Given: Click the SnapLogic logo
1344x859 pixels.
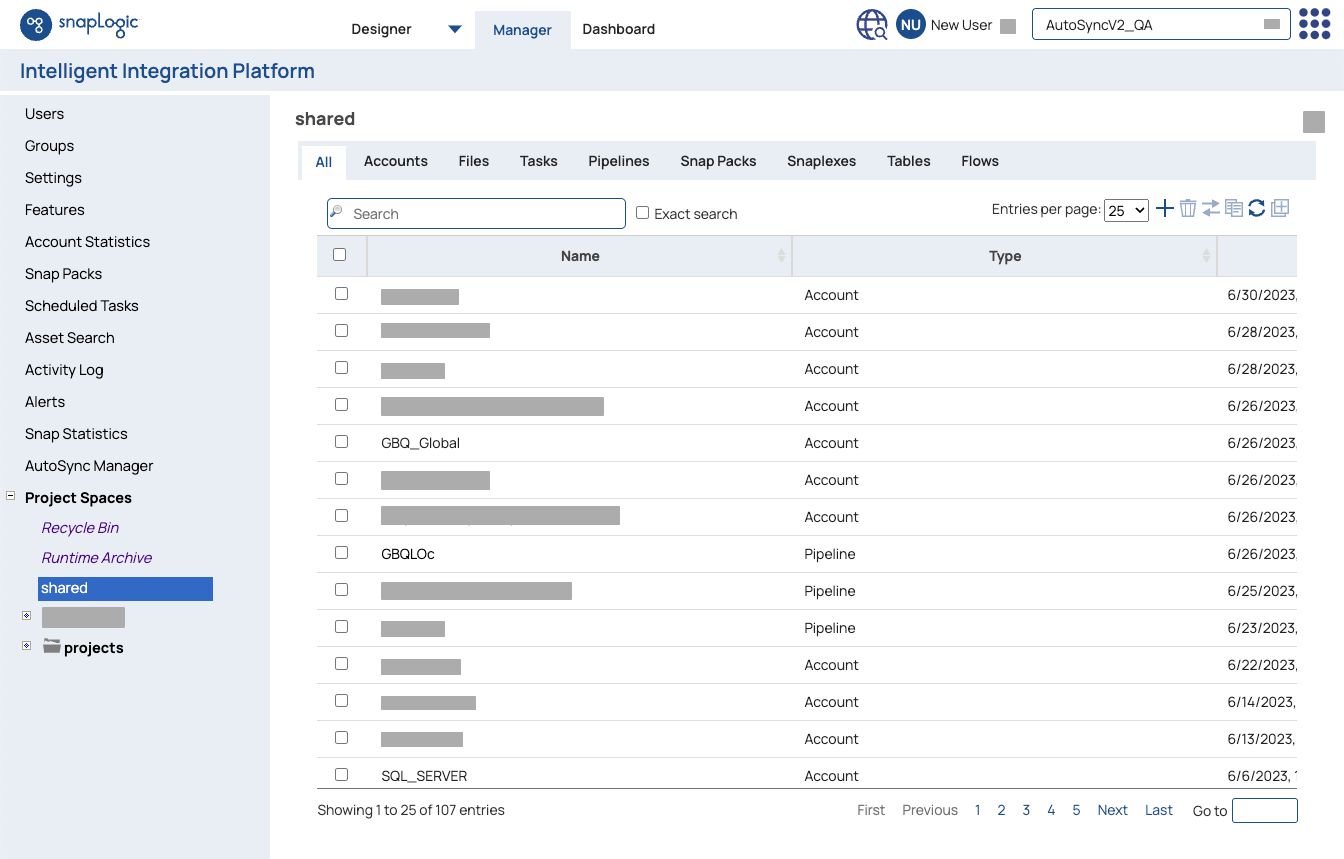Looking at the screenshot, I should click(x=79, y=25).
